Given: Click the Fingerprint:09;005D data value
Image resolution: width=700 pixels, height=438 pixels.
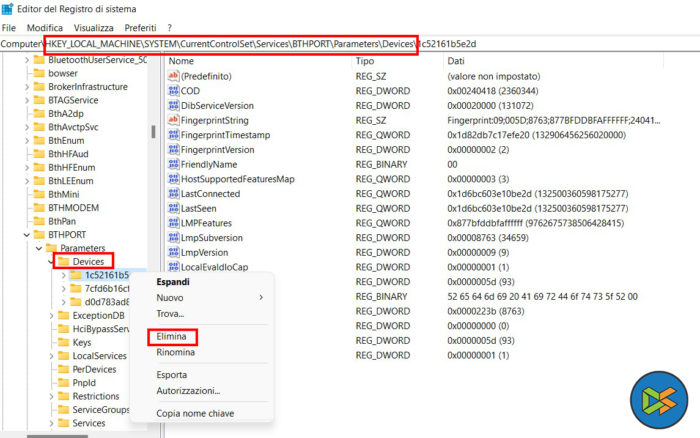Looking at the screenshot, I should click(554, 120).
